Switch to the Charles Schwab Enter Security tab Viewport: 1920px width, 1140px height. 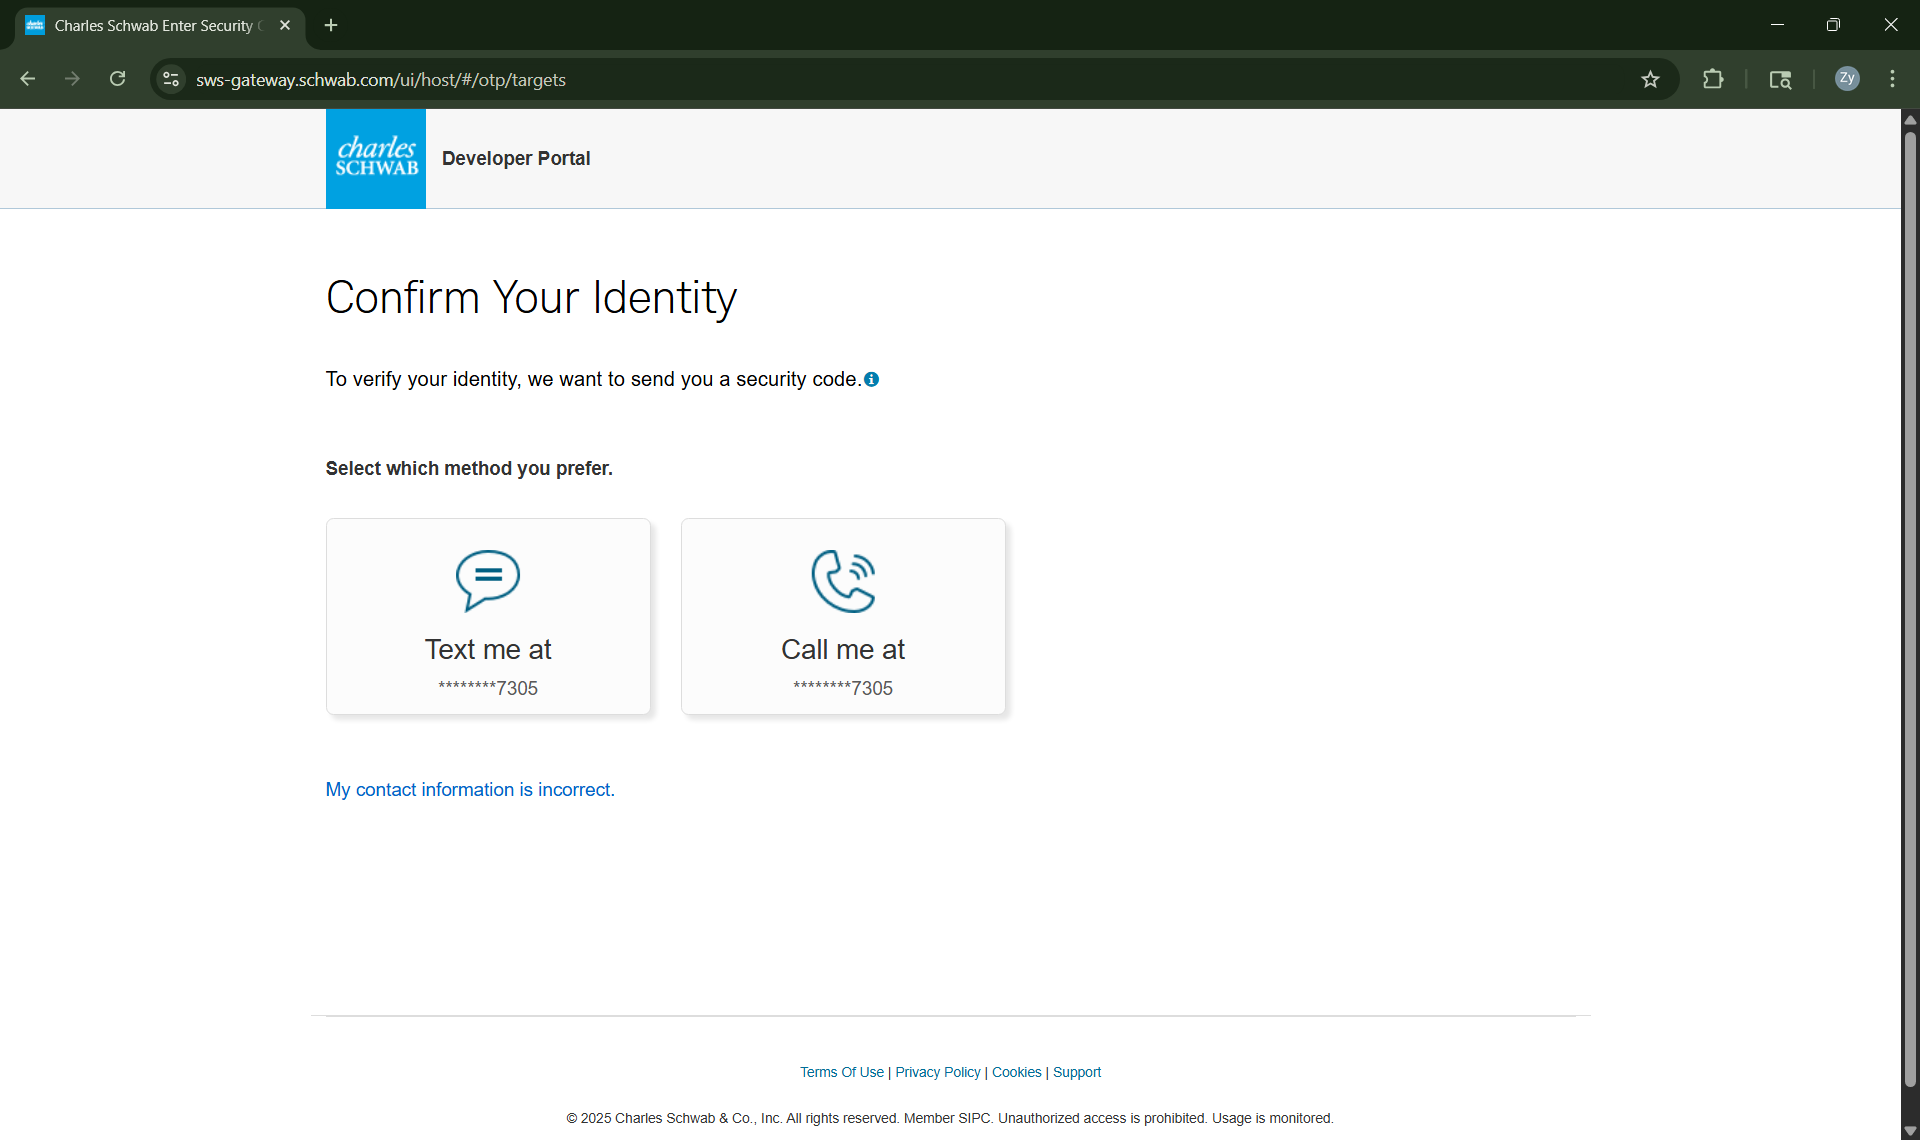pyautogui.click(x=150, y=25)
